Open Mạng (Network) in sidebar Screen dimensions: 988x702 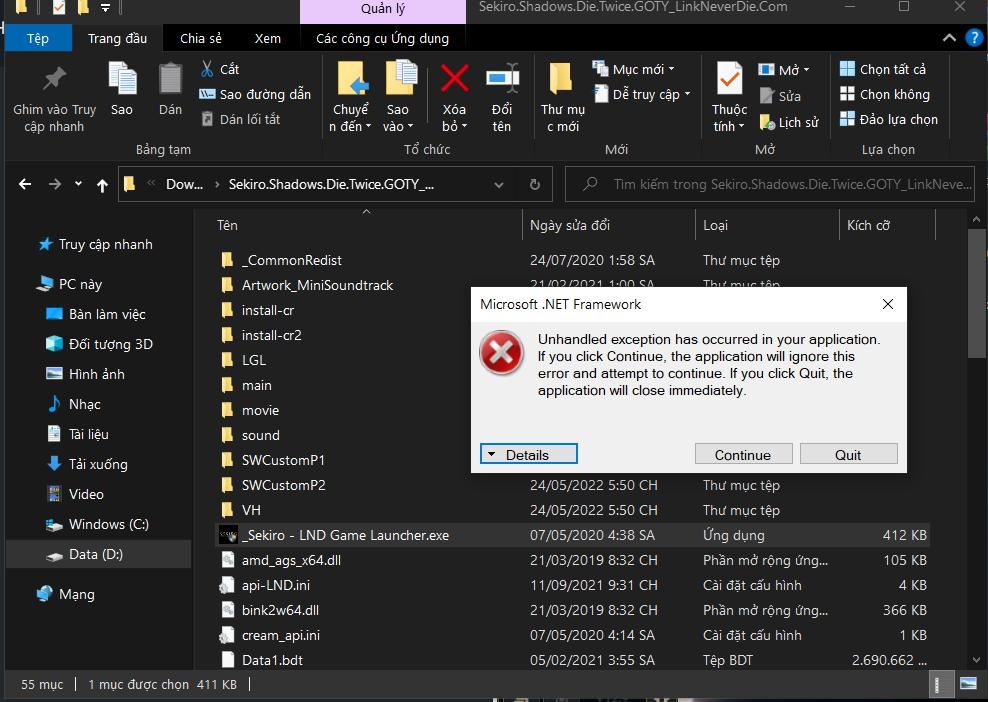[x=66, y=594]
